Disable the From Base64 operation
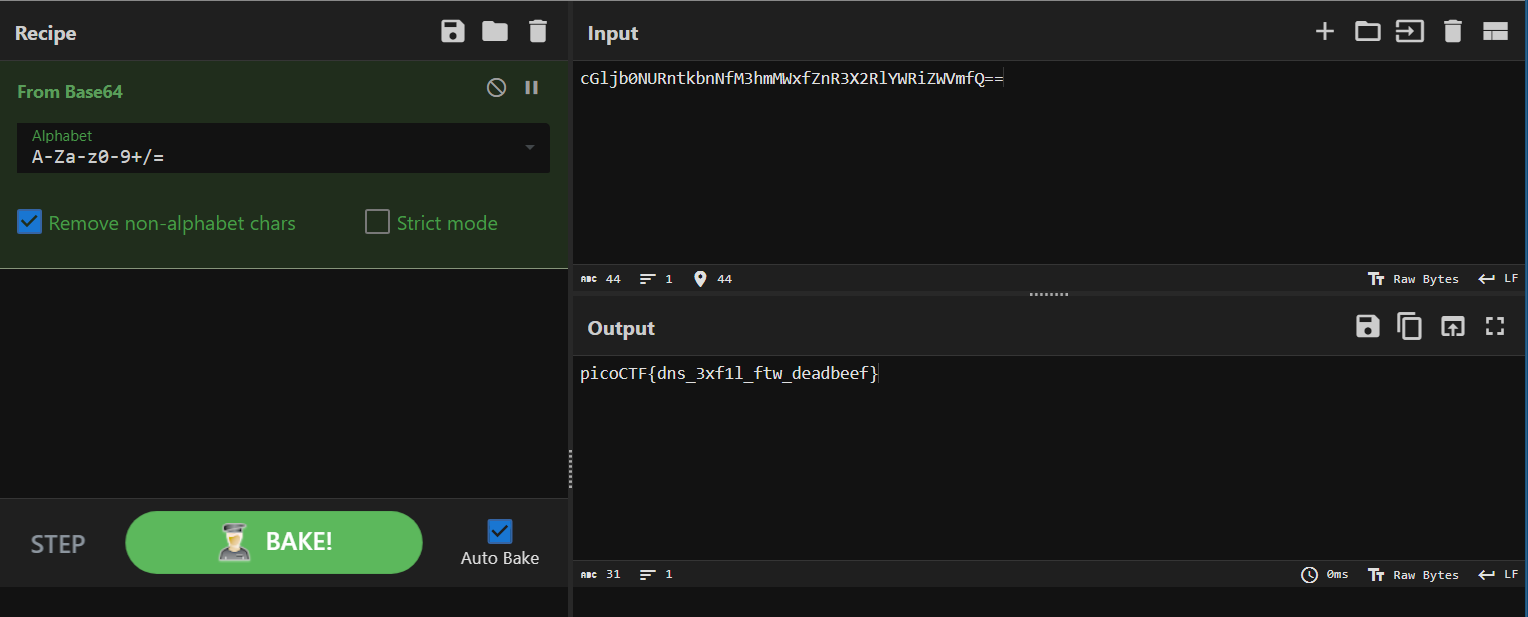 point(496,88)
